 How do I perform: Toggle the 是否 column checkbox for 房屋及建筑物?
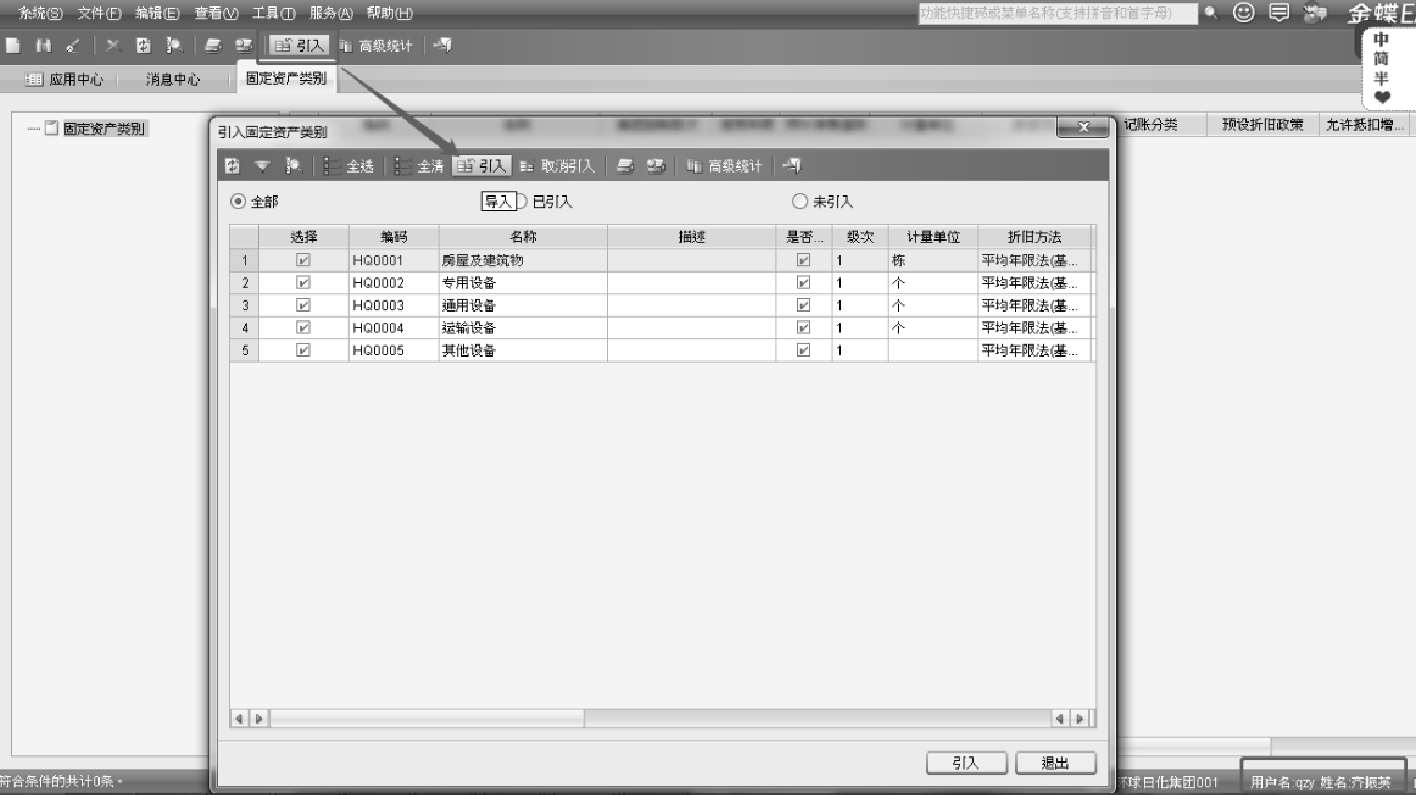click(803, 260)
